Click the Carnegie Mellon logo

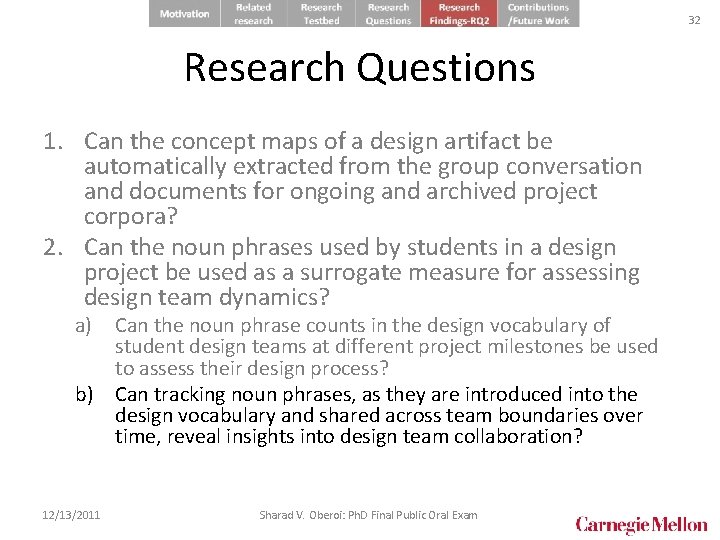pos(641,525)
